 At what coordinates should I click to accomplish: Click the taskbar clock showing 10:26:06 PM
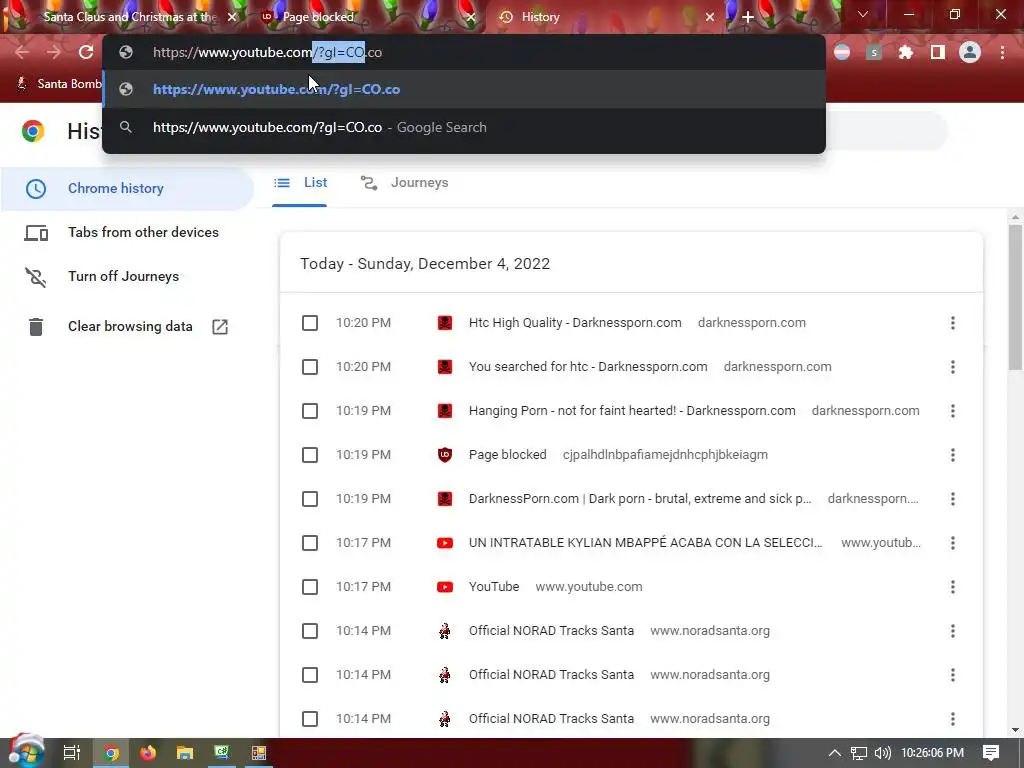933,753
